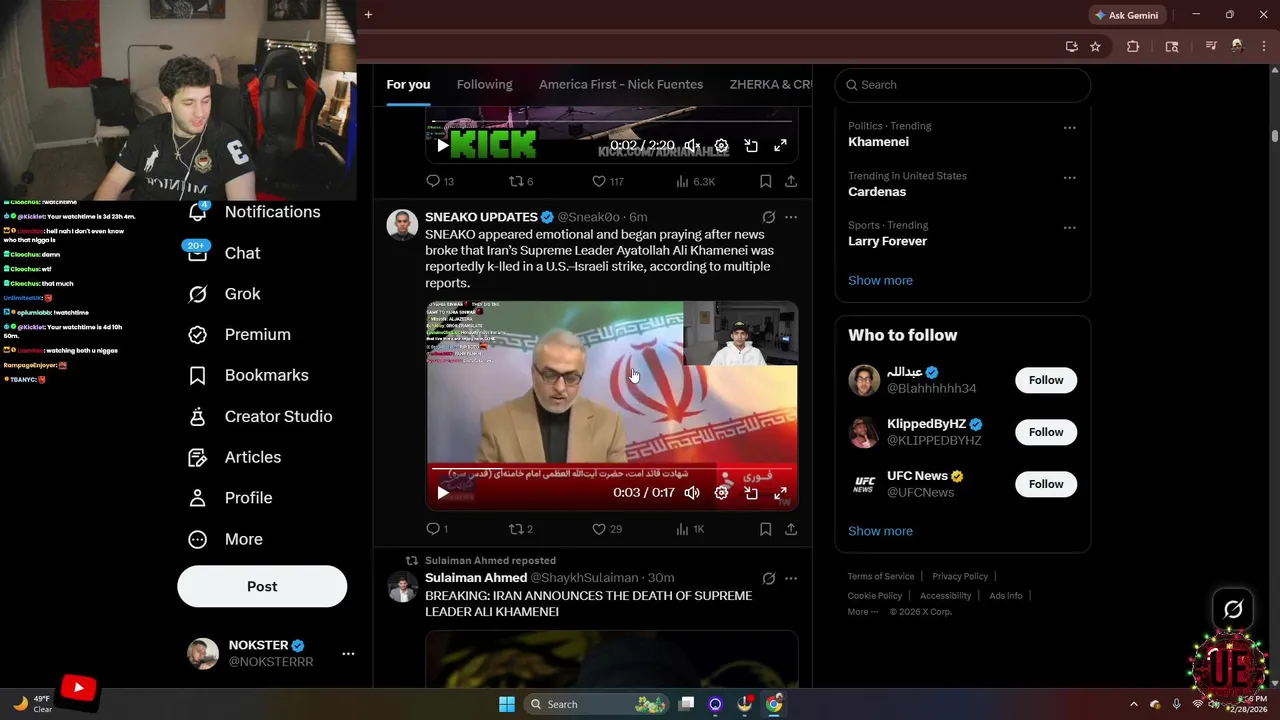Screen dimensions: 1280x720
Task: Open the Khamenei trending topic
Action: click(x=879, y=142)
